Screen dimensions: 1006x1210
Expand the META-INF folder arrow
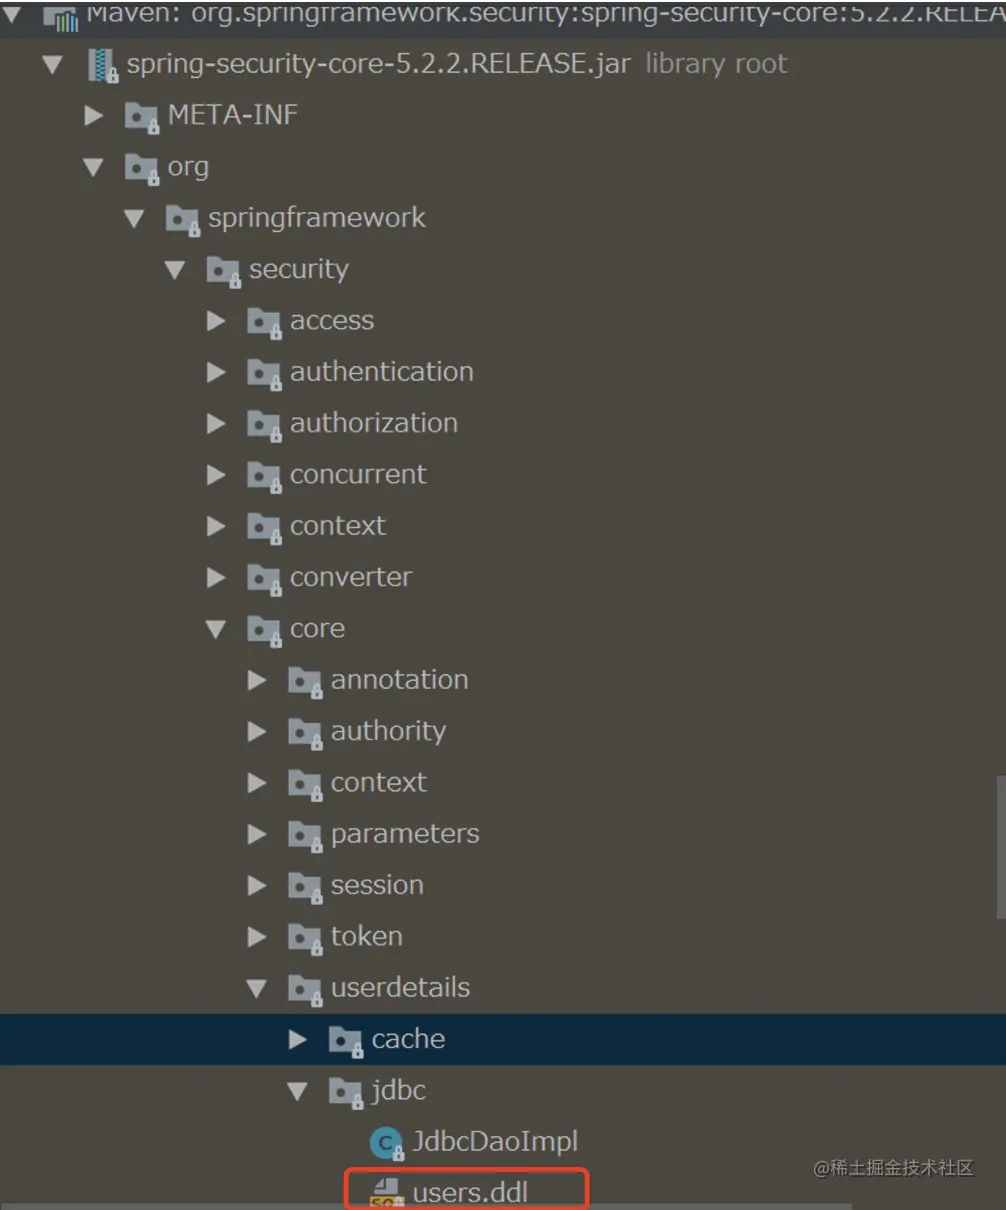click(x=94, y=116)
